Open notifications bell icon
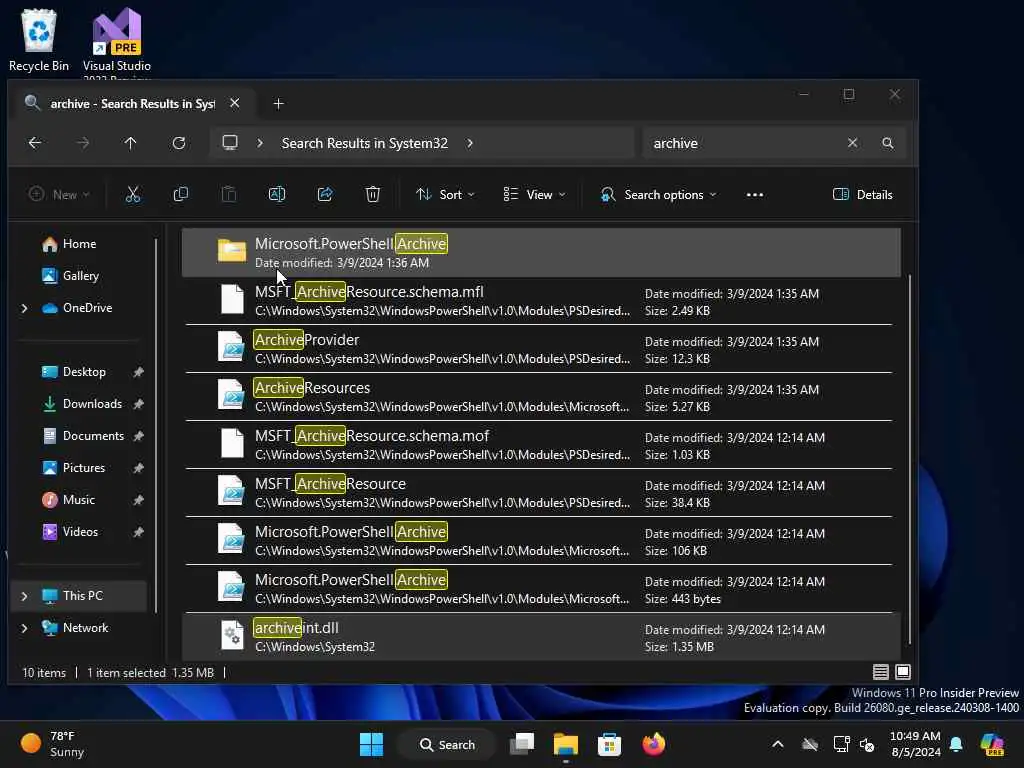 coord(956,744)
